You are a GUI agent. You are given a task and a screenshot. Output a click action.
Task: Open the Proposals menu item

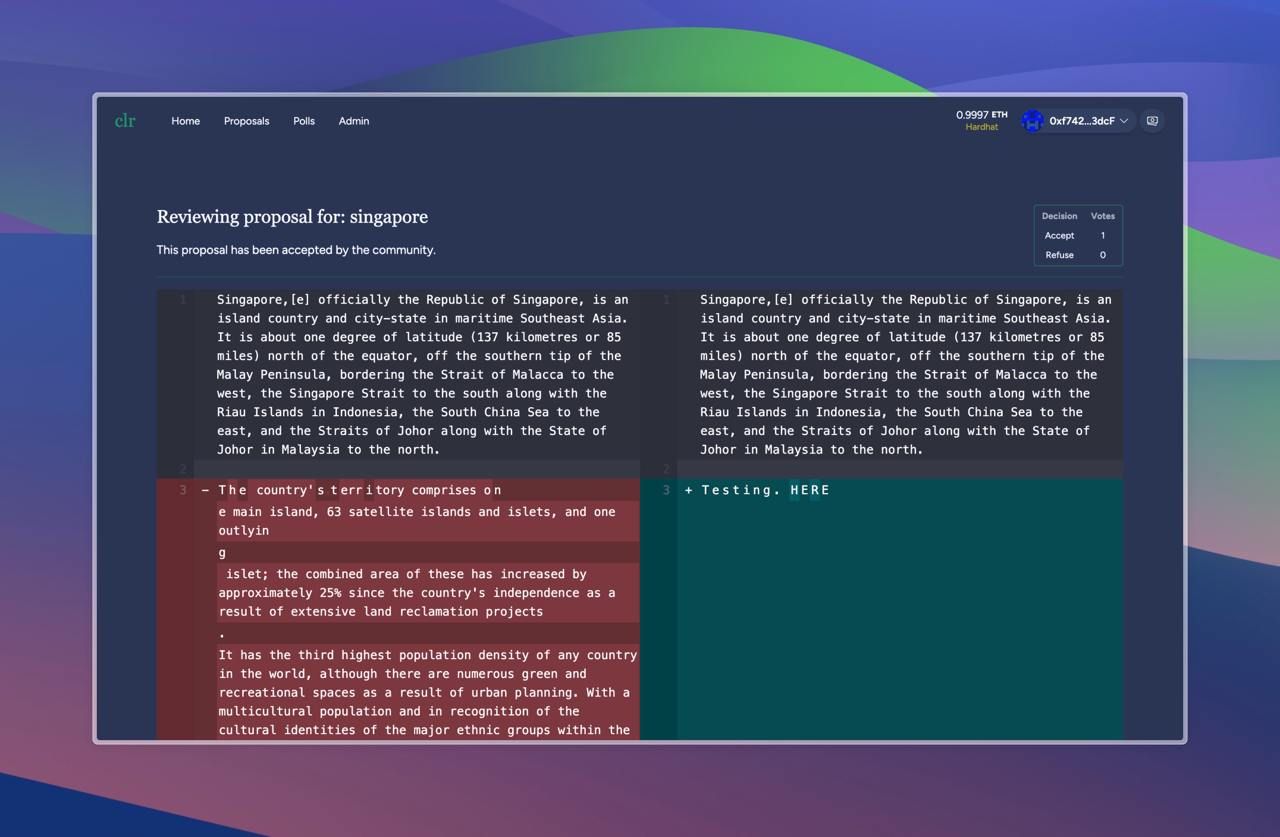click(x=246, y=121)
